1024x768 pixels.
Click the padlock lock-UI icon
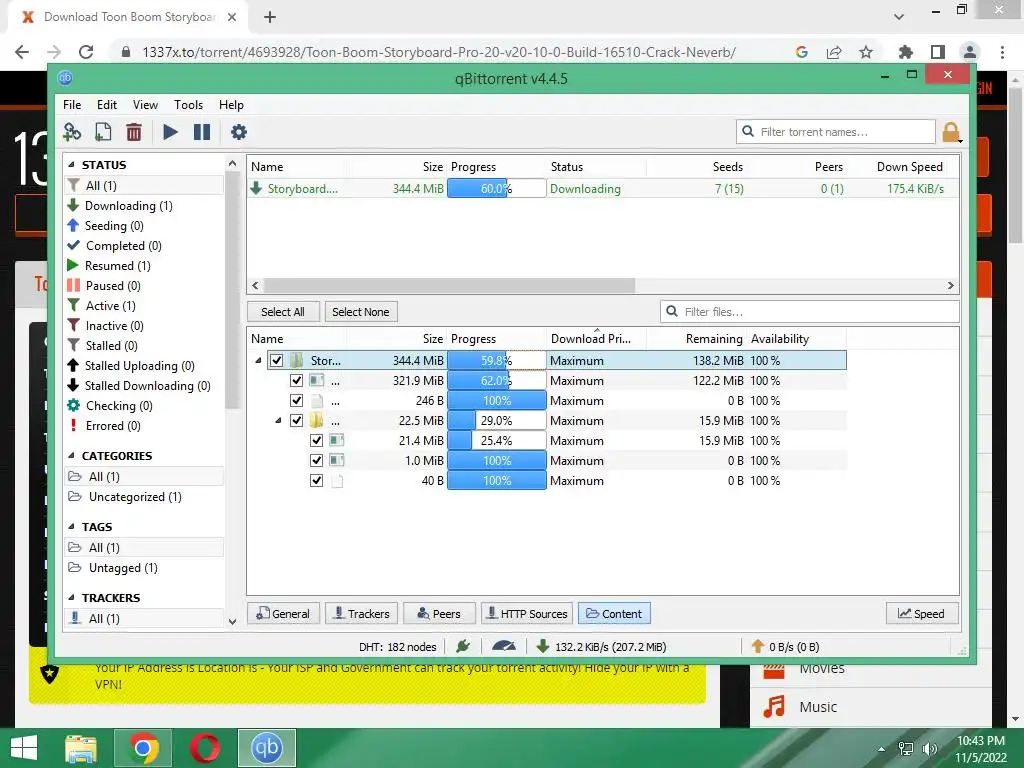[952, 132]
